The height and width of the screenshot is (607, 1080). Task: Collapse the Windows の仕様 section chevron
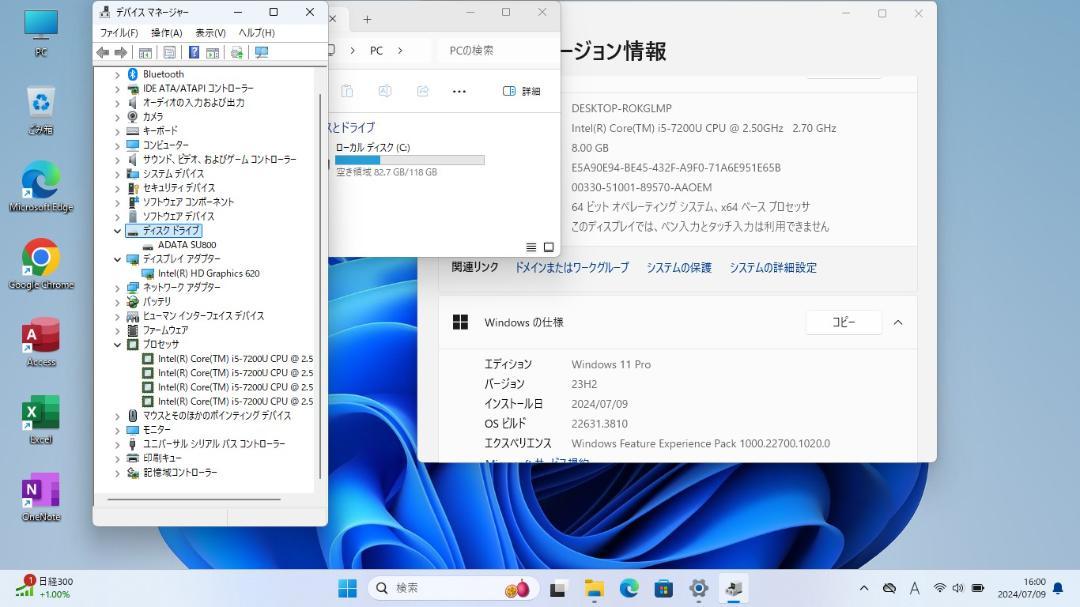click(898, 322)
